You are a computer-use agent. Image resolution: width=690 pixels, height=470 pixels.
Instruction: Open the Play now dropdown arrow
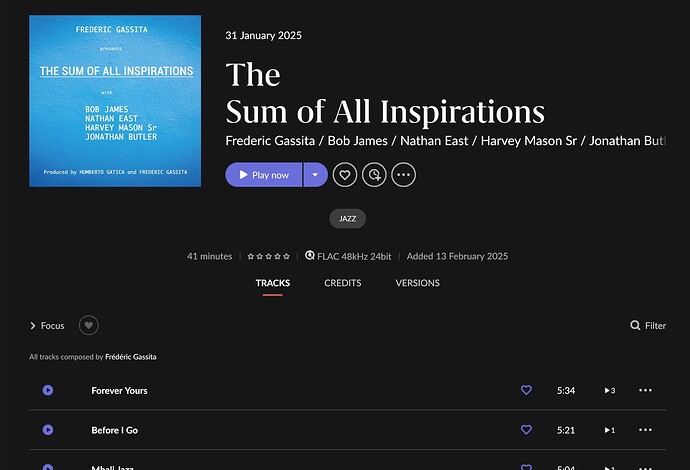(x=316, y=175)
